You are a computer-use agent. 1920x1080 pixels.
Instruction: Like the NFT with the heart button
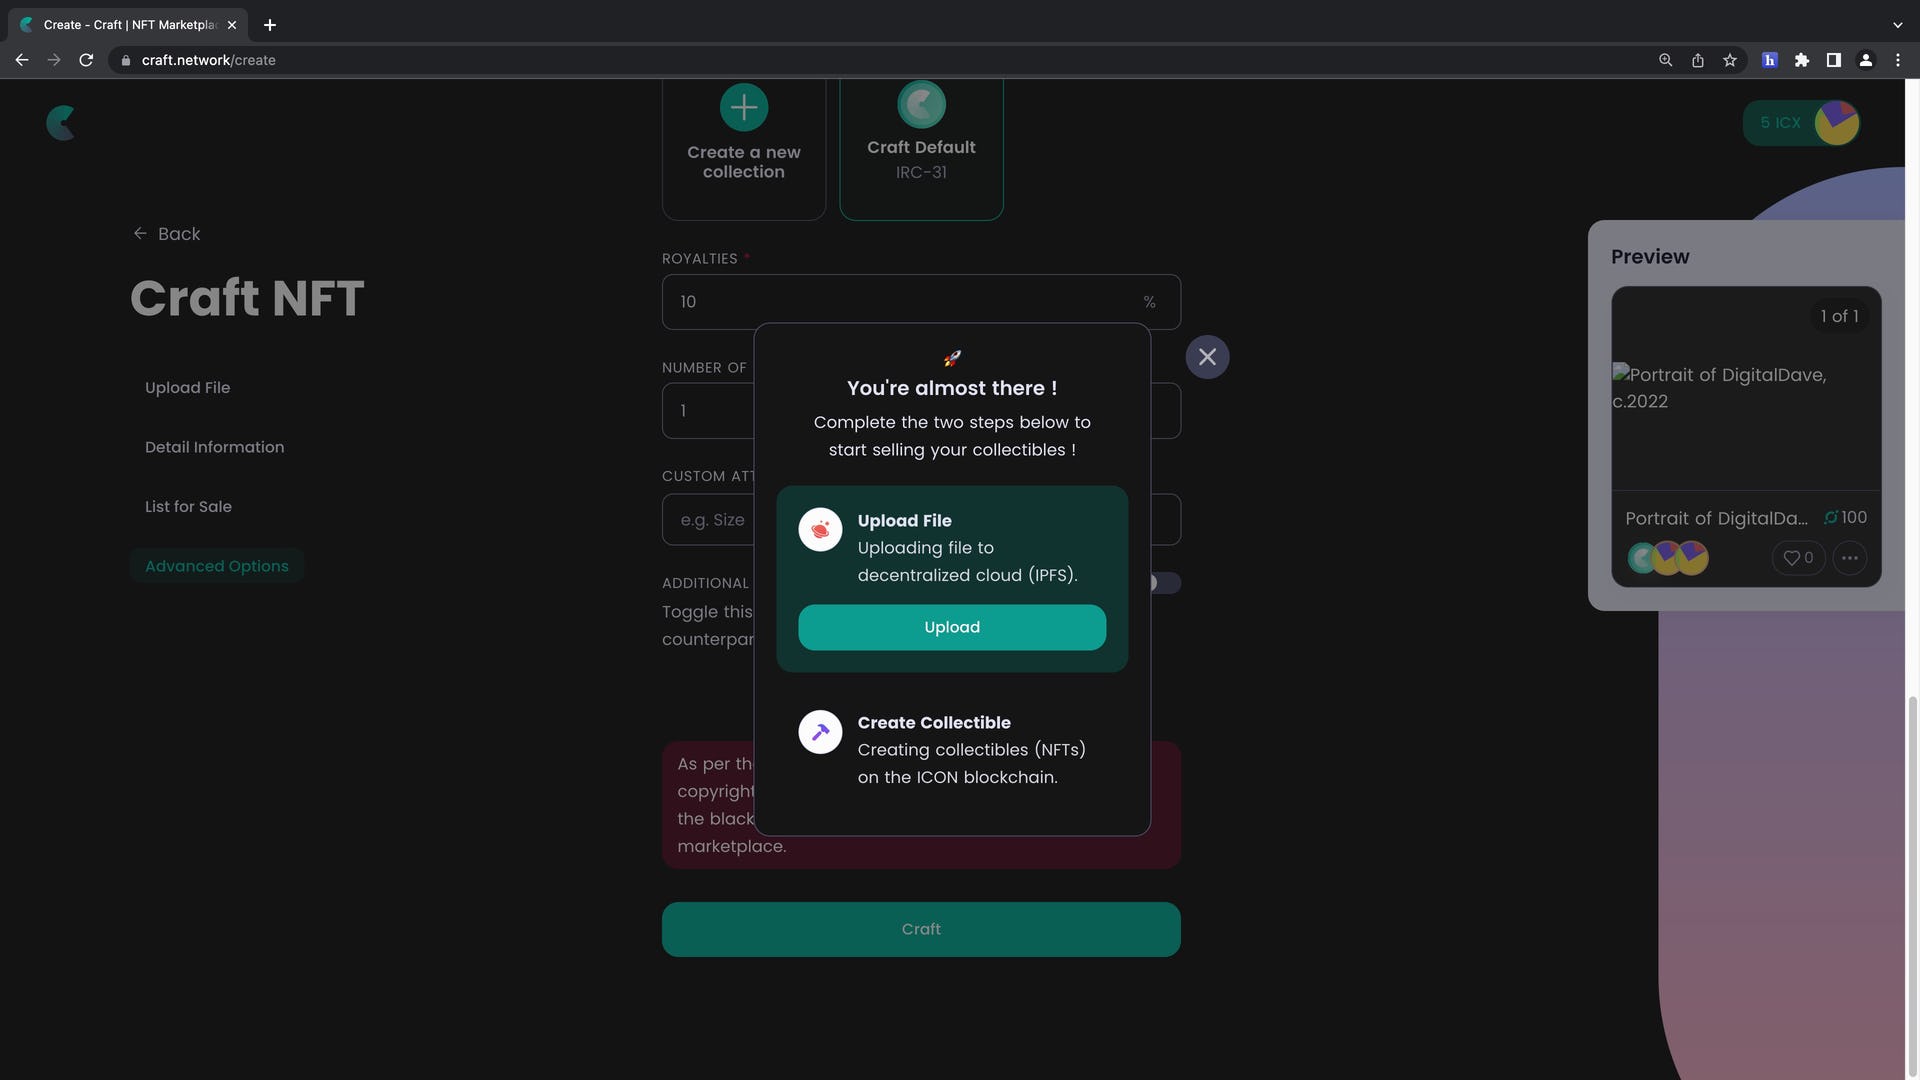(x=1798, y=558)
